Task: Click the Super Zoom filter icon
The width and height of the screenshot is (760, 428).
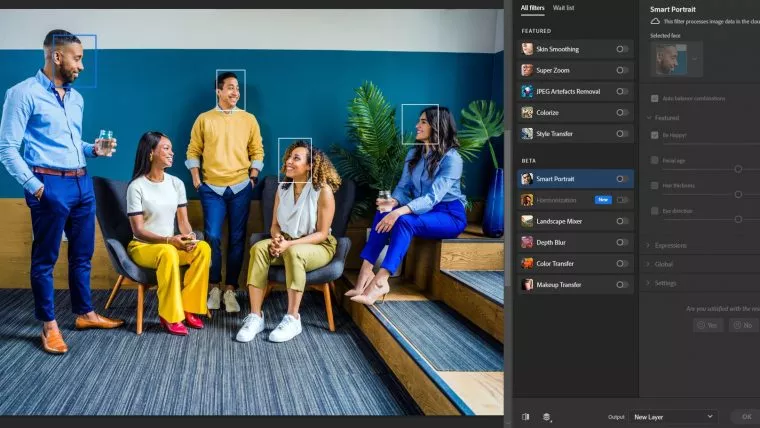Action: (527, 70)
